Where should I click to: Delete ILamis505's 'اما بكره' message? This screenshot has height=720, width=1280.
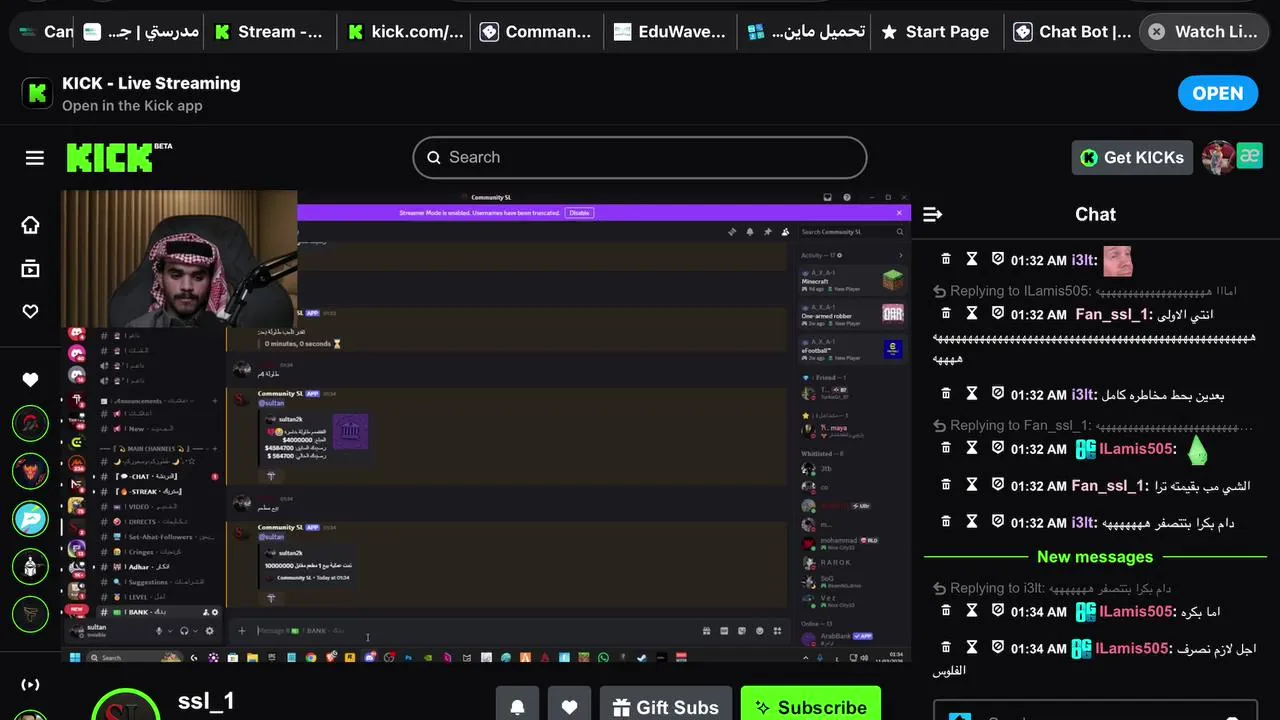(x=946, y=611)
